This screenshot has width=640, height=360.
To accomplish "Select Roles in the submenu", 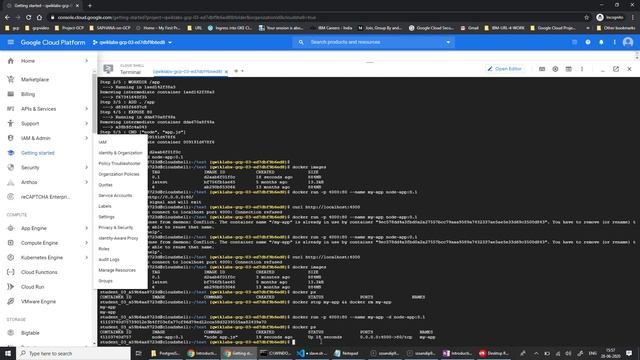I will coord(104,249).
